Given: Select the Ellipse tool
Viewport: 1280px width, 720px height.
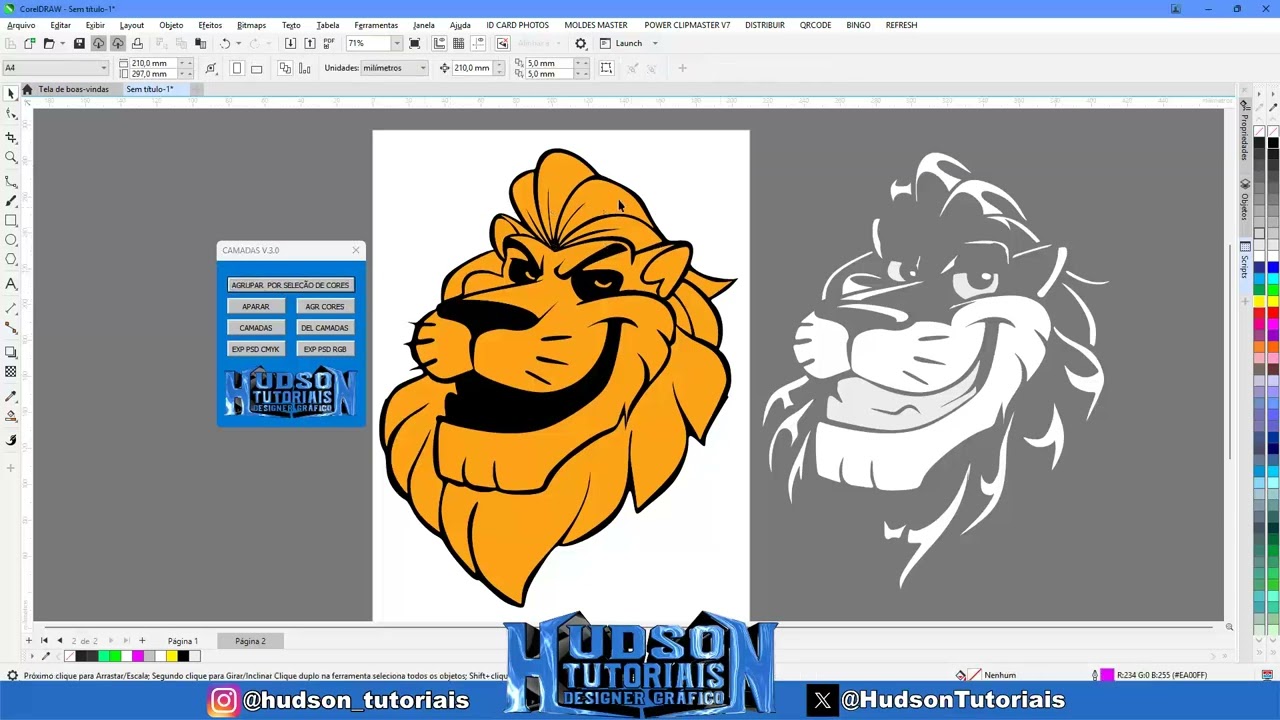Looking at the screenshot, I should [11, 240].
